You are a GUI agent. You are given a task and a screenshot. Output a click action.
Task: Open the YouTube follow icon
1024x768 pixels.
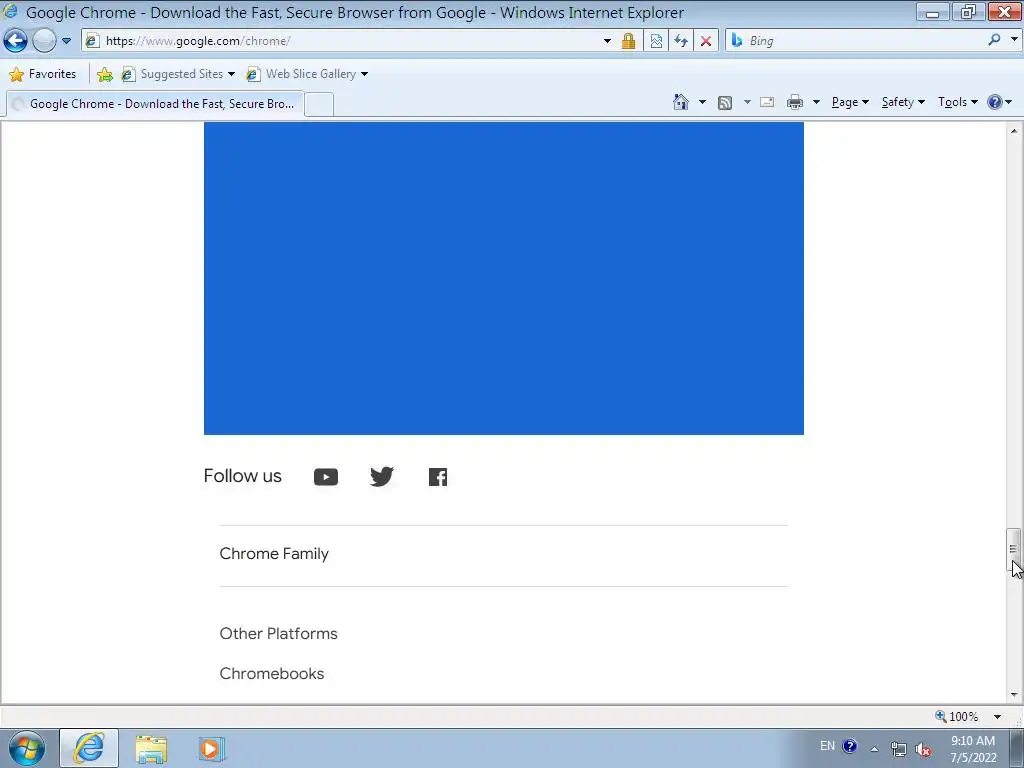326,477
